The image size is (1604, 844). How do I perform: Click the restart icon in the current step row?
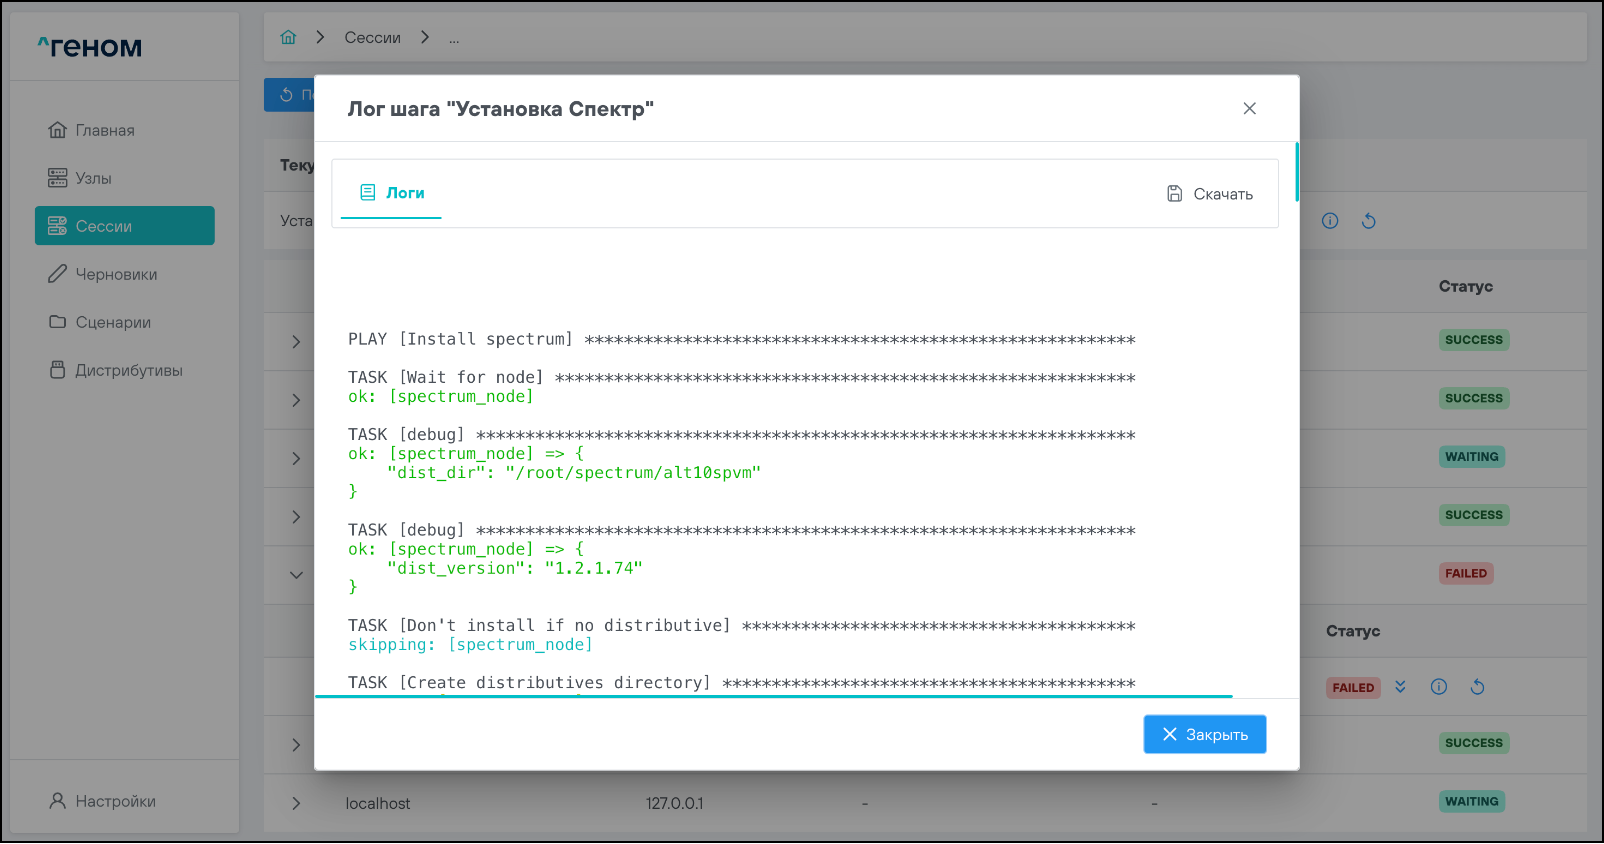(1369, 221)
